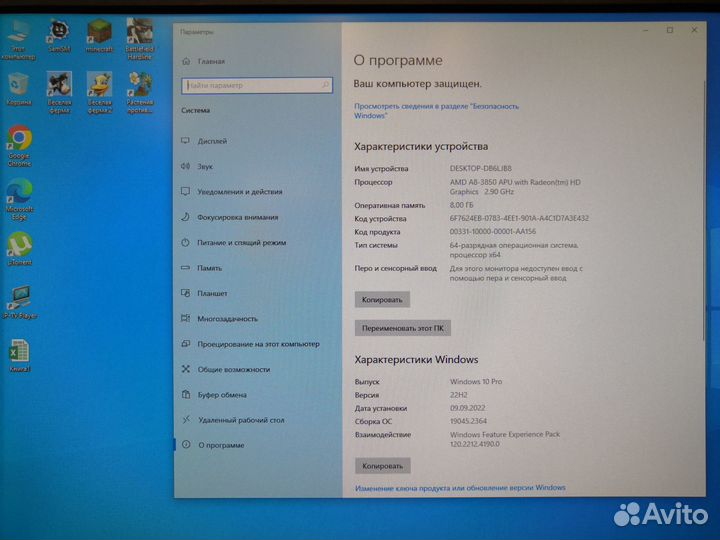Open the IP-TV Player desktop icon
This screenshot has width=720, height=540.
click(19, 299)
